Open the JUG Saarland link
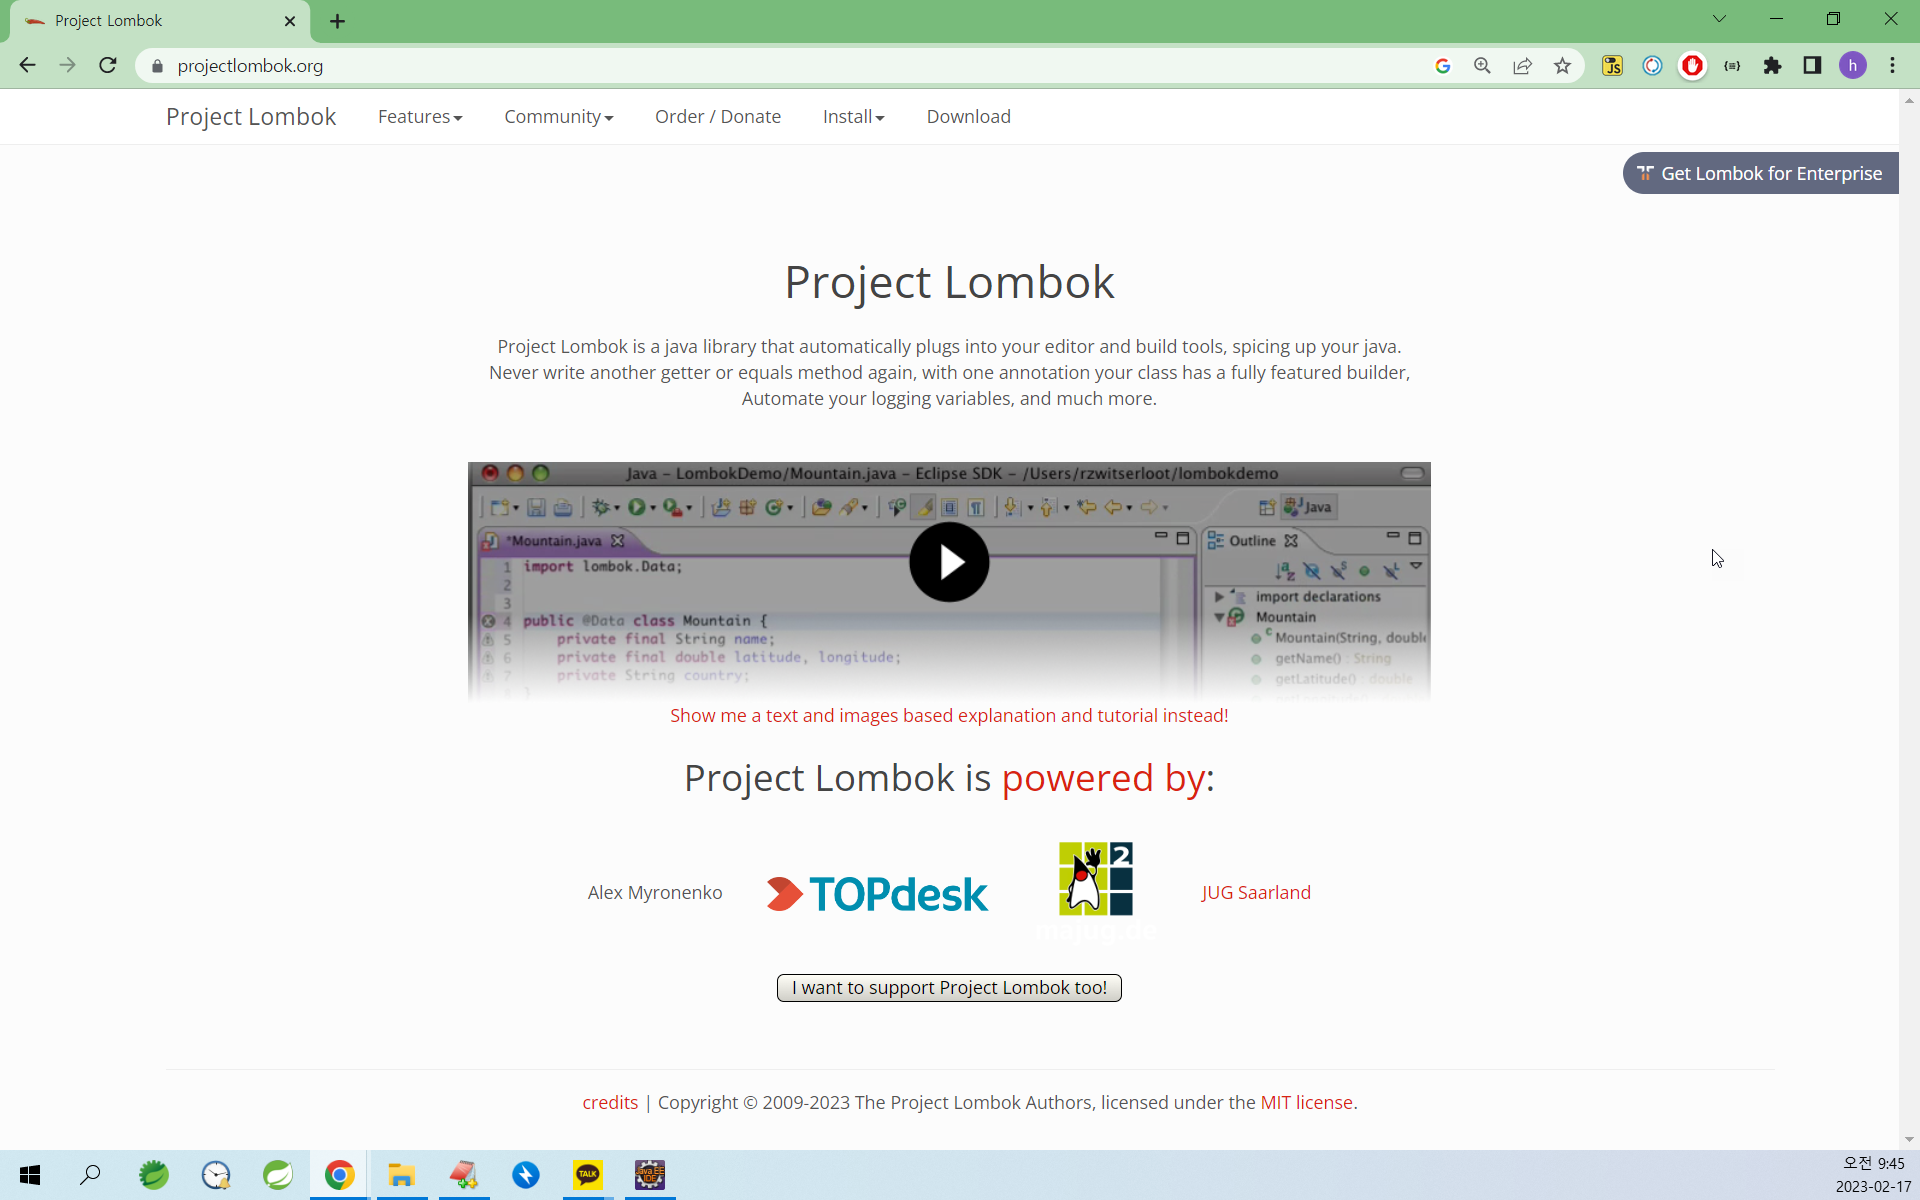This screenshot has width=1920, height=1200. 1256,893
